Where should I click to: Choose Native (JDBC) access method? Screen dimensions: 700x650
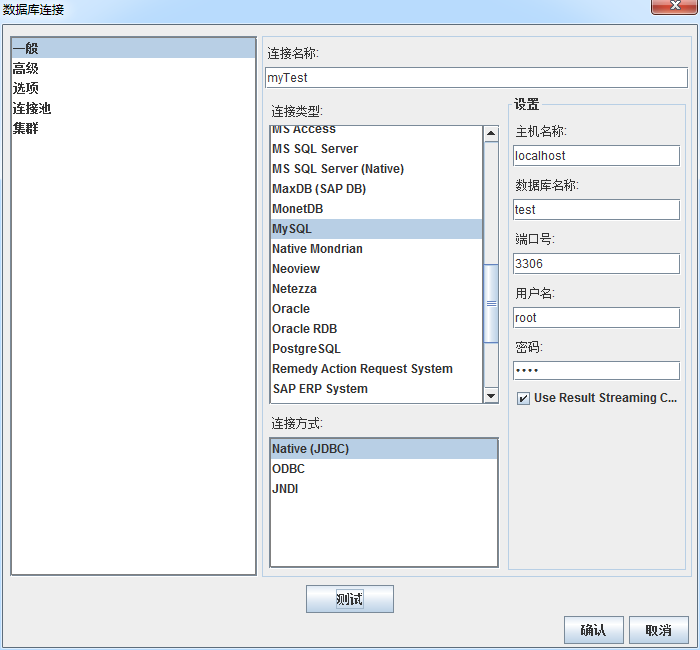click(384, 449)
